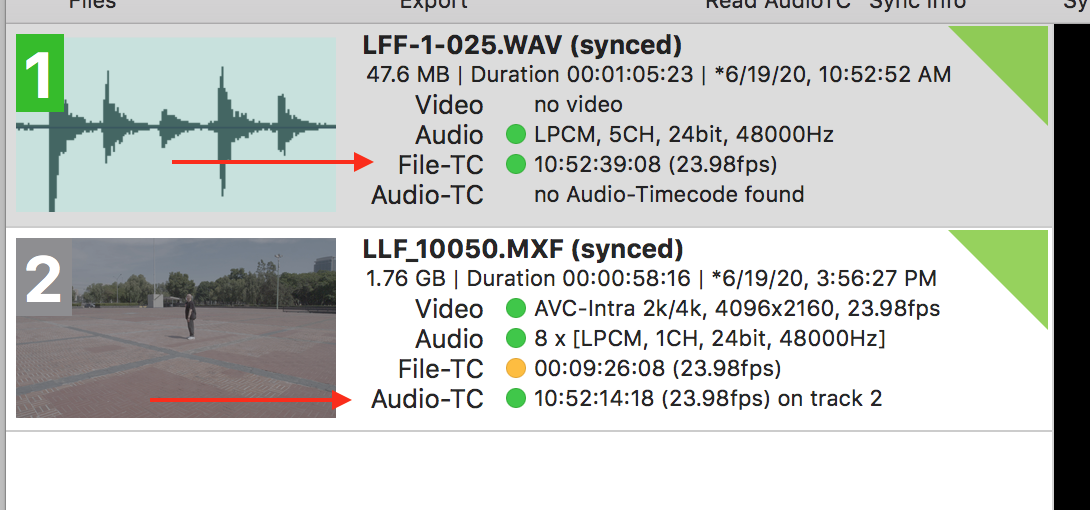Click green dot next to File-TC 10:52:39:08
Viewport: 1090px width, 510px height.
[x=515, y=165]
